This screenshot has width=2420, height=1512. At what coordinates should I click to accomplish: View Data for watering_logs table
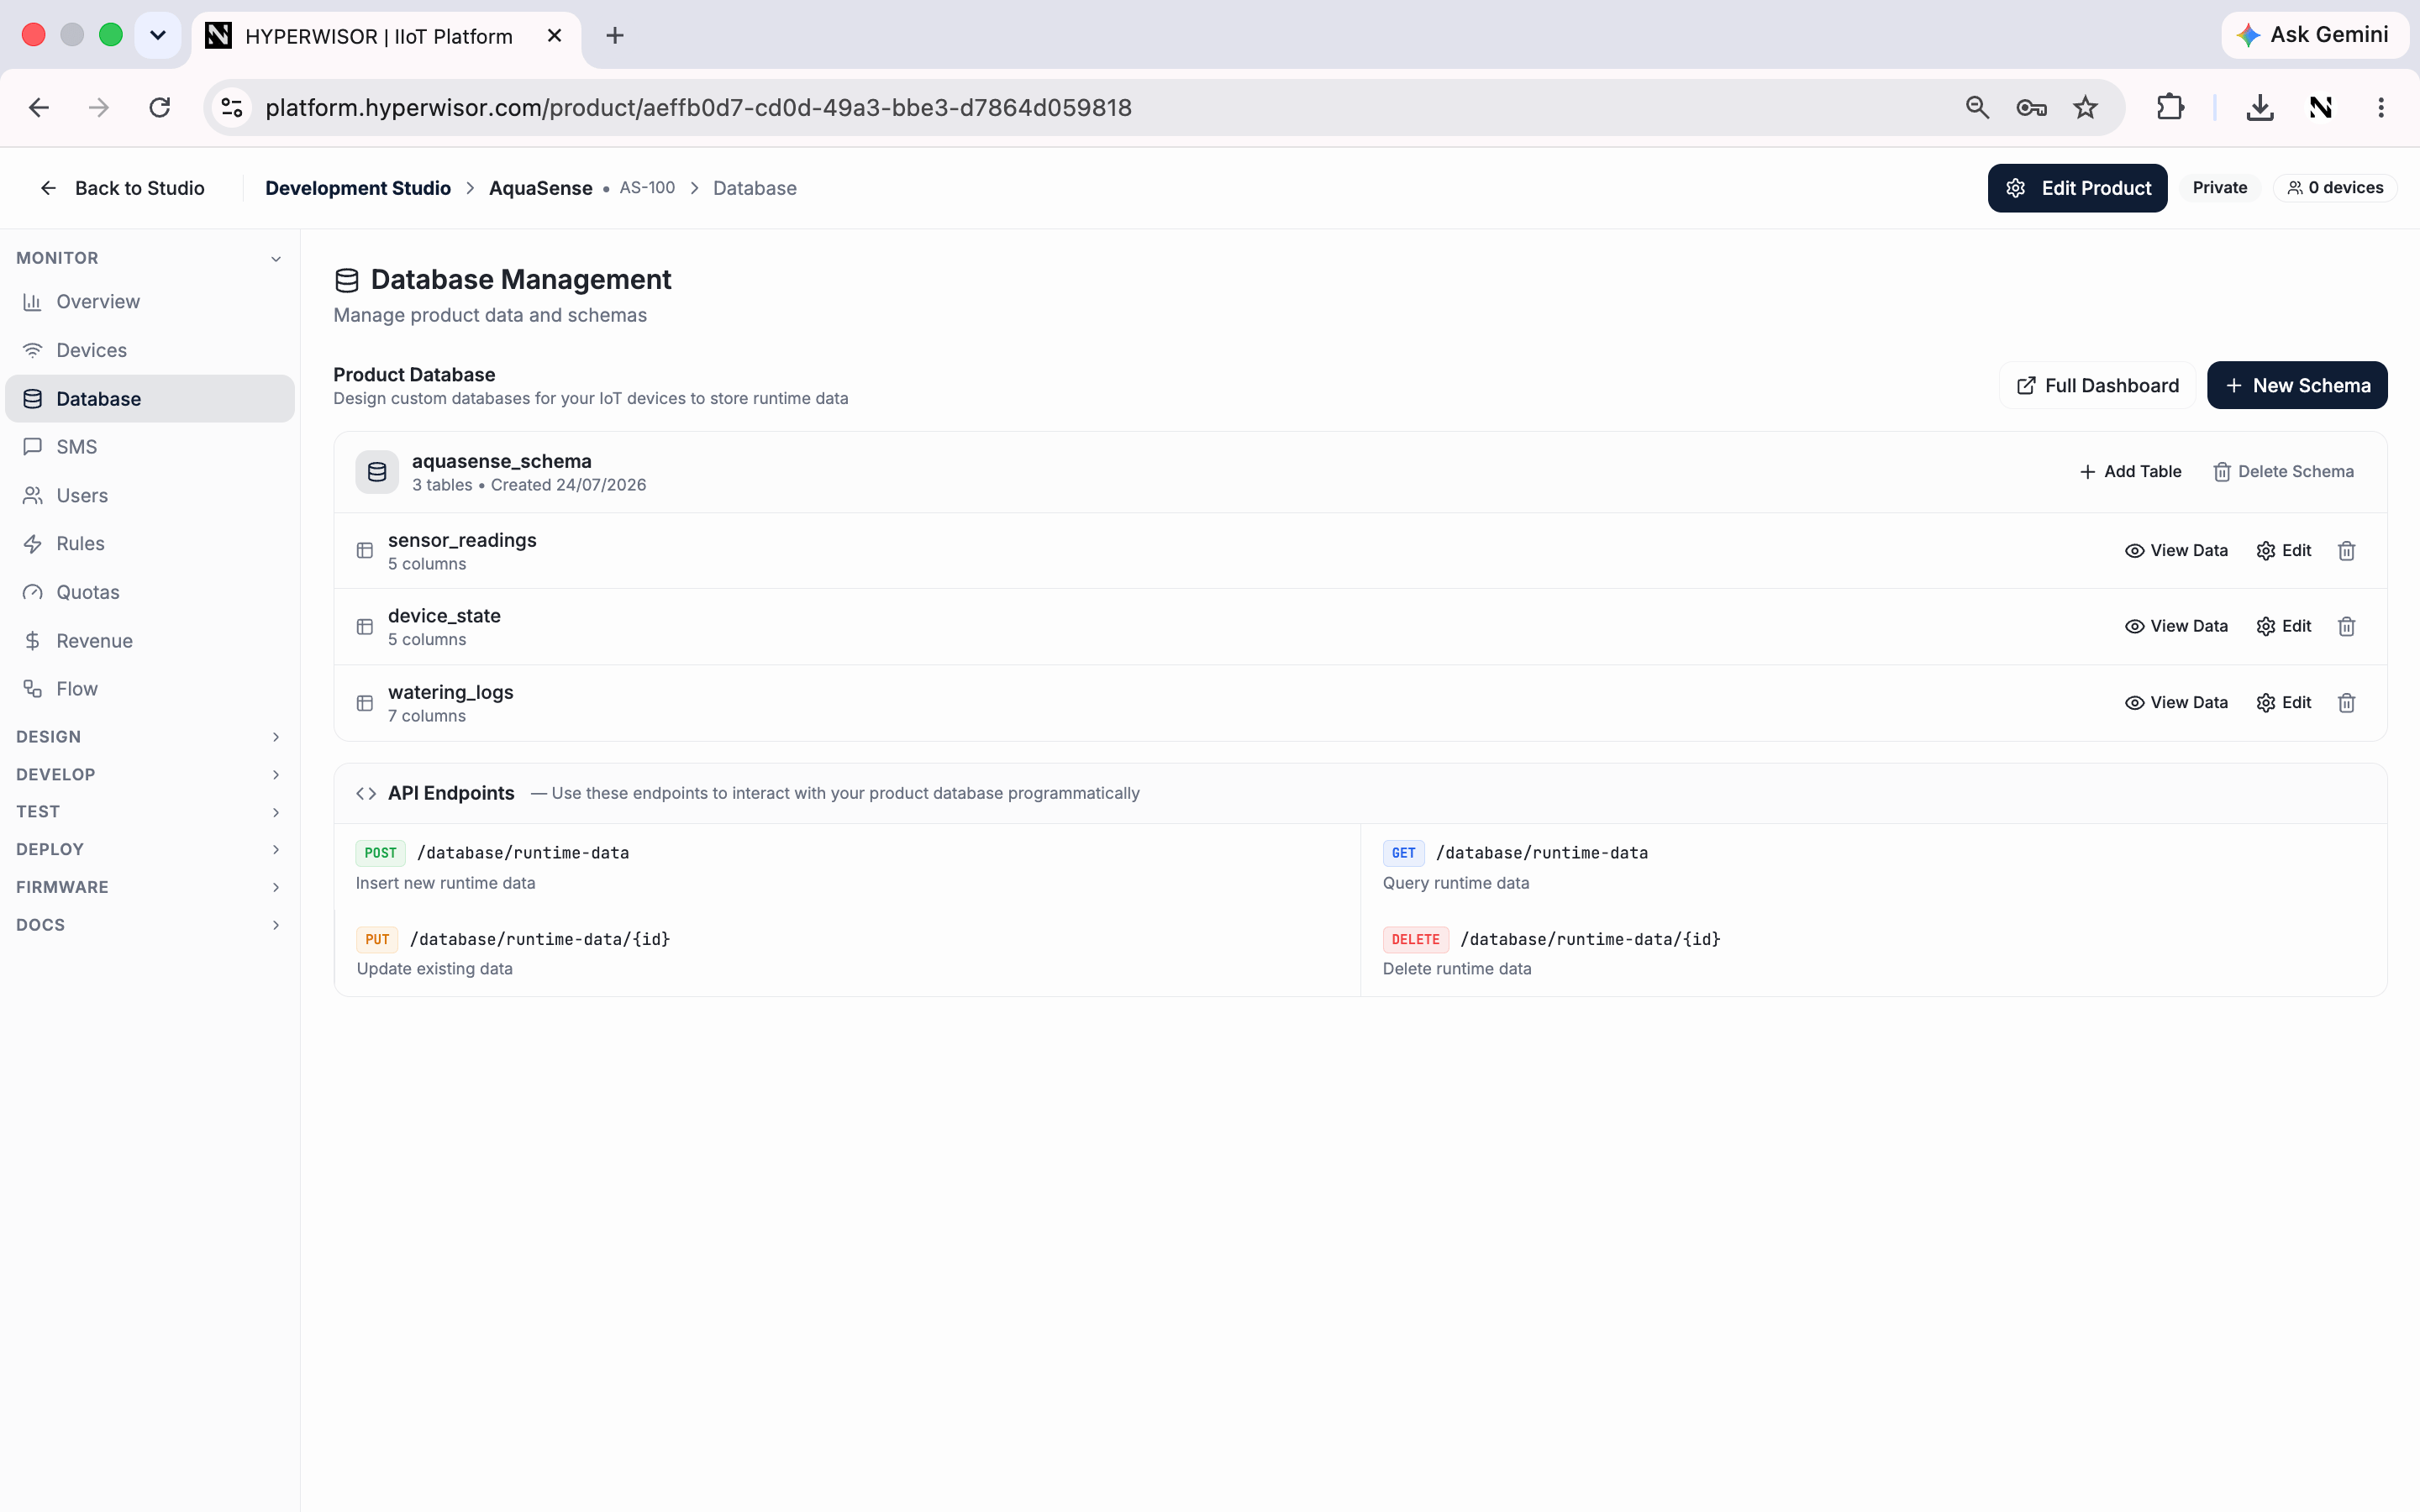(2176, 703)
